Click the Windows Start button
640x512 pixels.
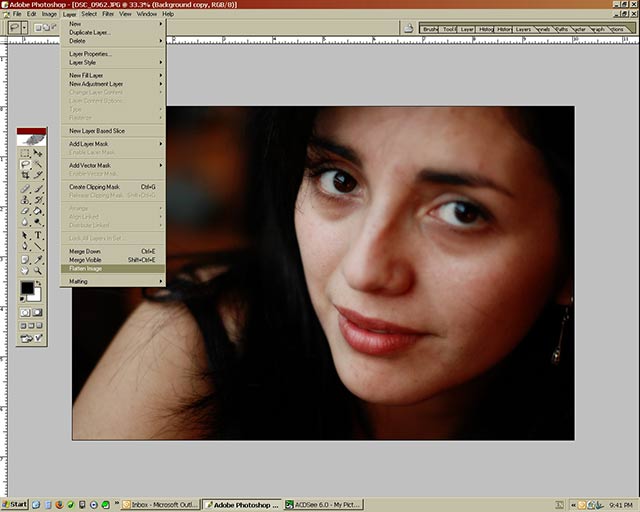pos(14,505)
